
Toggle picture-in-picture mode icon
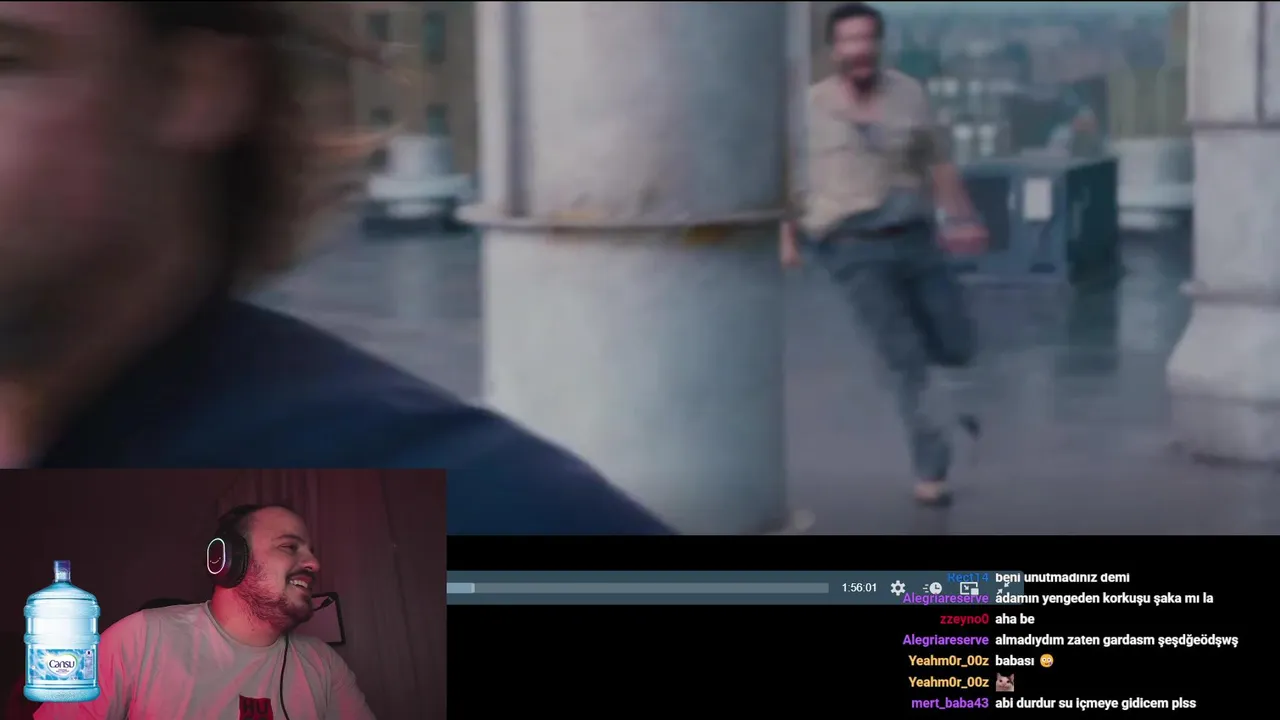pyautogui.click(x=969, y=588)
